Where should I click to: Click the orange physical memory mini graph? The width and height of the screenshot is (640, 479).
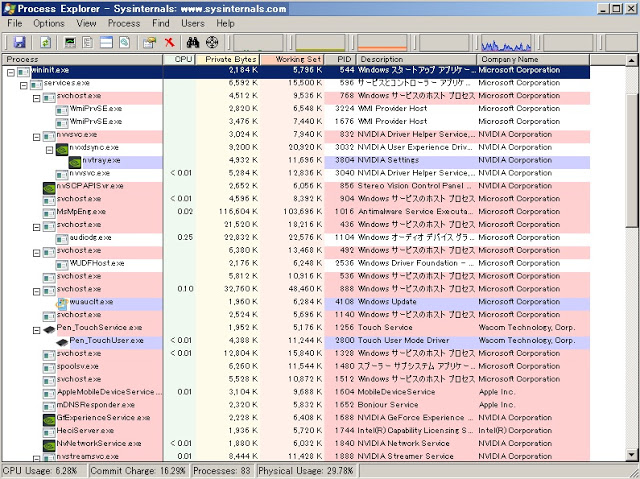pyautogui.click(x=382, y=42)
